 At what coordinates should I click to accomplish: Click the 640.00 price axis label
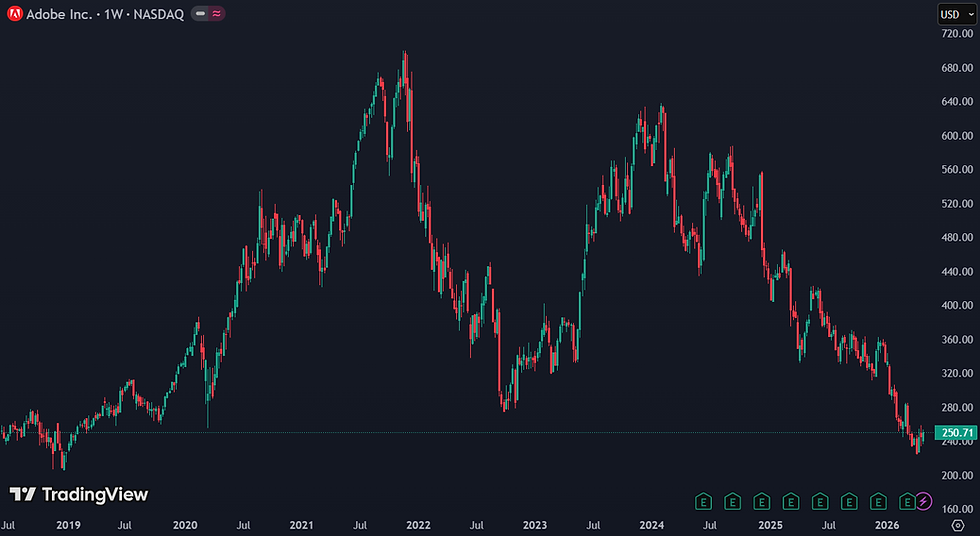pyautogui.click(x=957, y=101)
